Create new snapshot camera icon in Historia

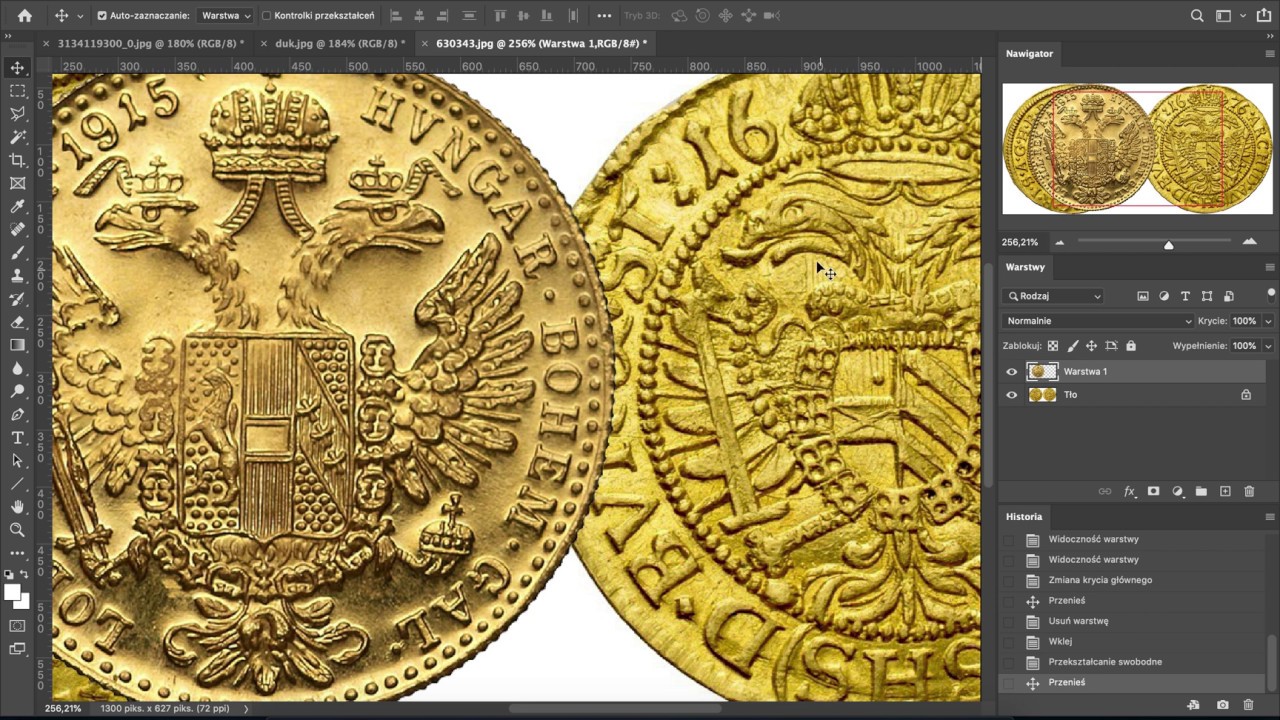(1223, 706)
